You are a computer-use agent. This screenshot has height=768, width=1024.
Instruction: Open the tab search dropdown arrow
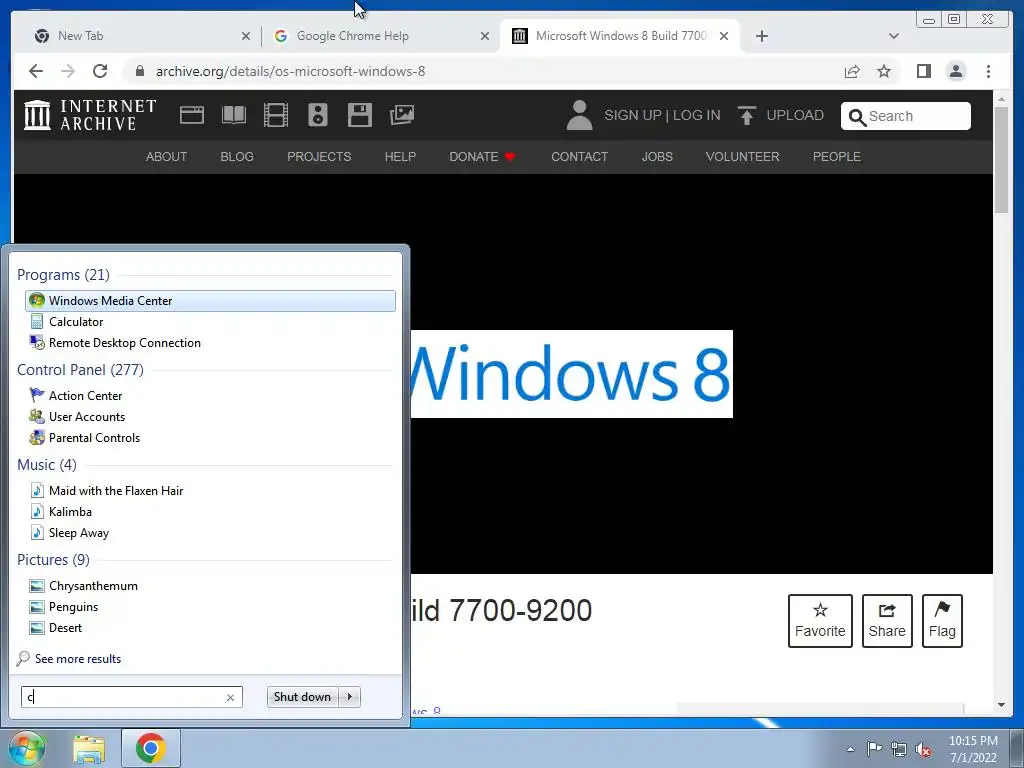[x=894, y=36]
